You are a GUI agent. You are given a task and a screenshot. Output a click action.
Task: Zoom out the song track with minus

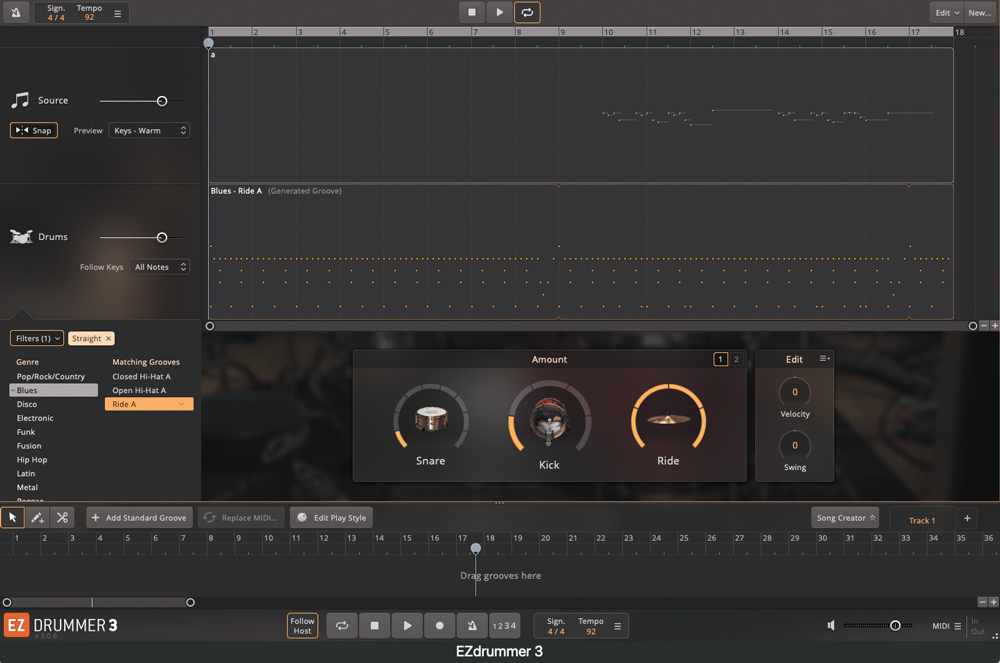[983, 602]
